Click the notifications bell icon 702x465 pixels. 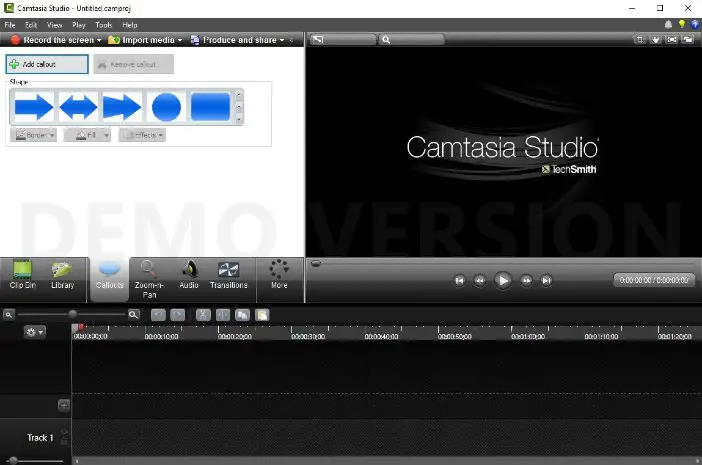[x=668, y=25]
